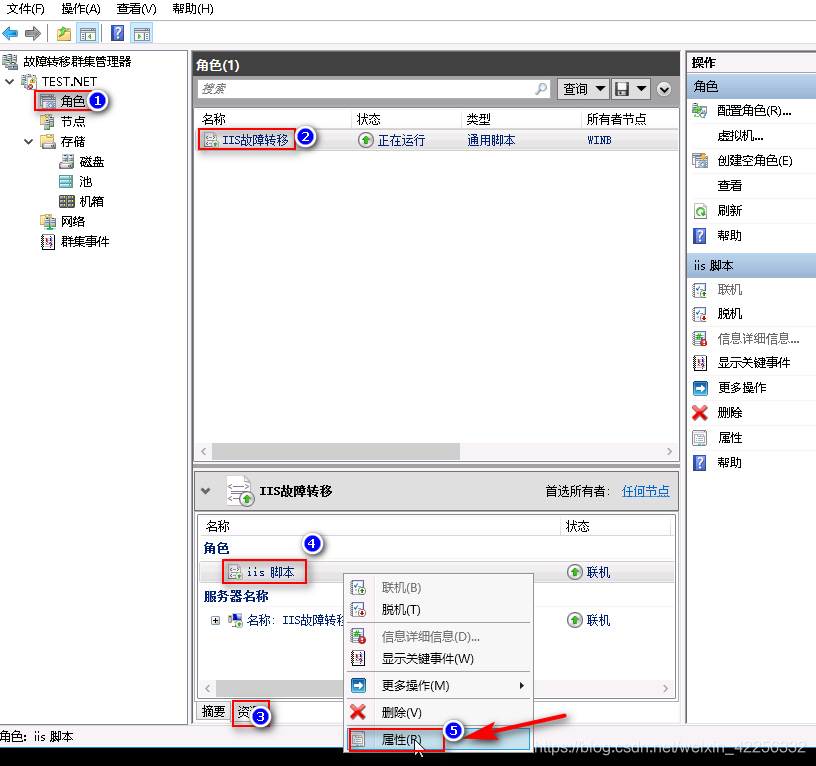Select the iis 脚本 resource row
The width and height of the screenshot is (816, 766).
pyautogui.click(x=436, y=572)
